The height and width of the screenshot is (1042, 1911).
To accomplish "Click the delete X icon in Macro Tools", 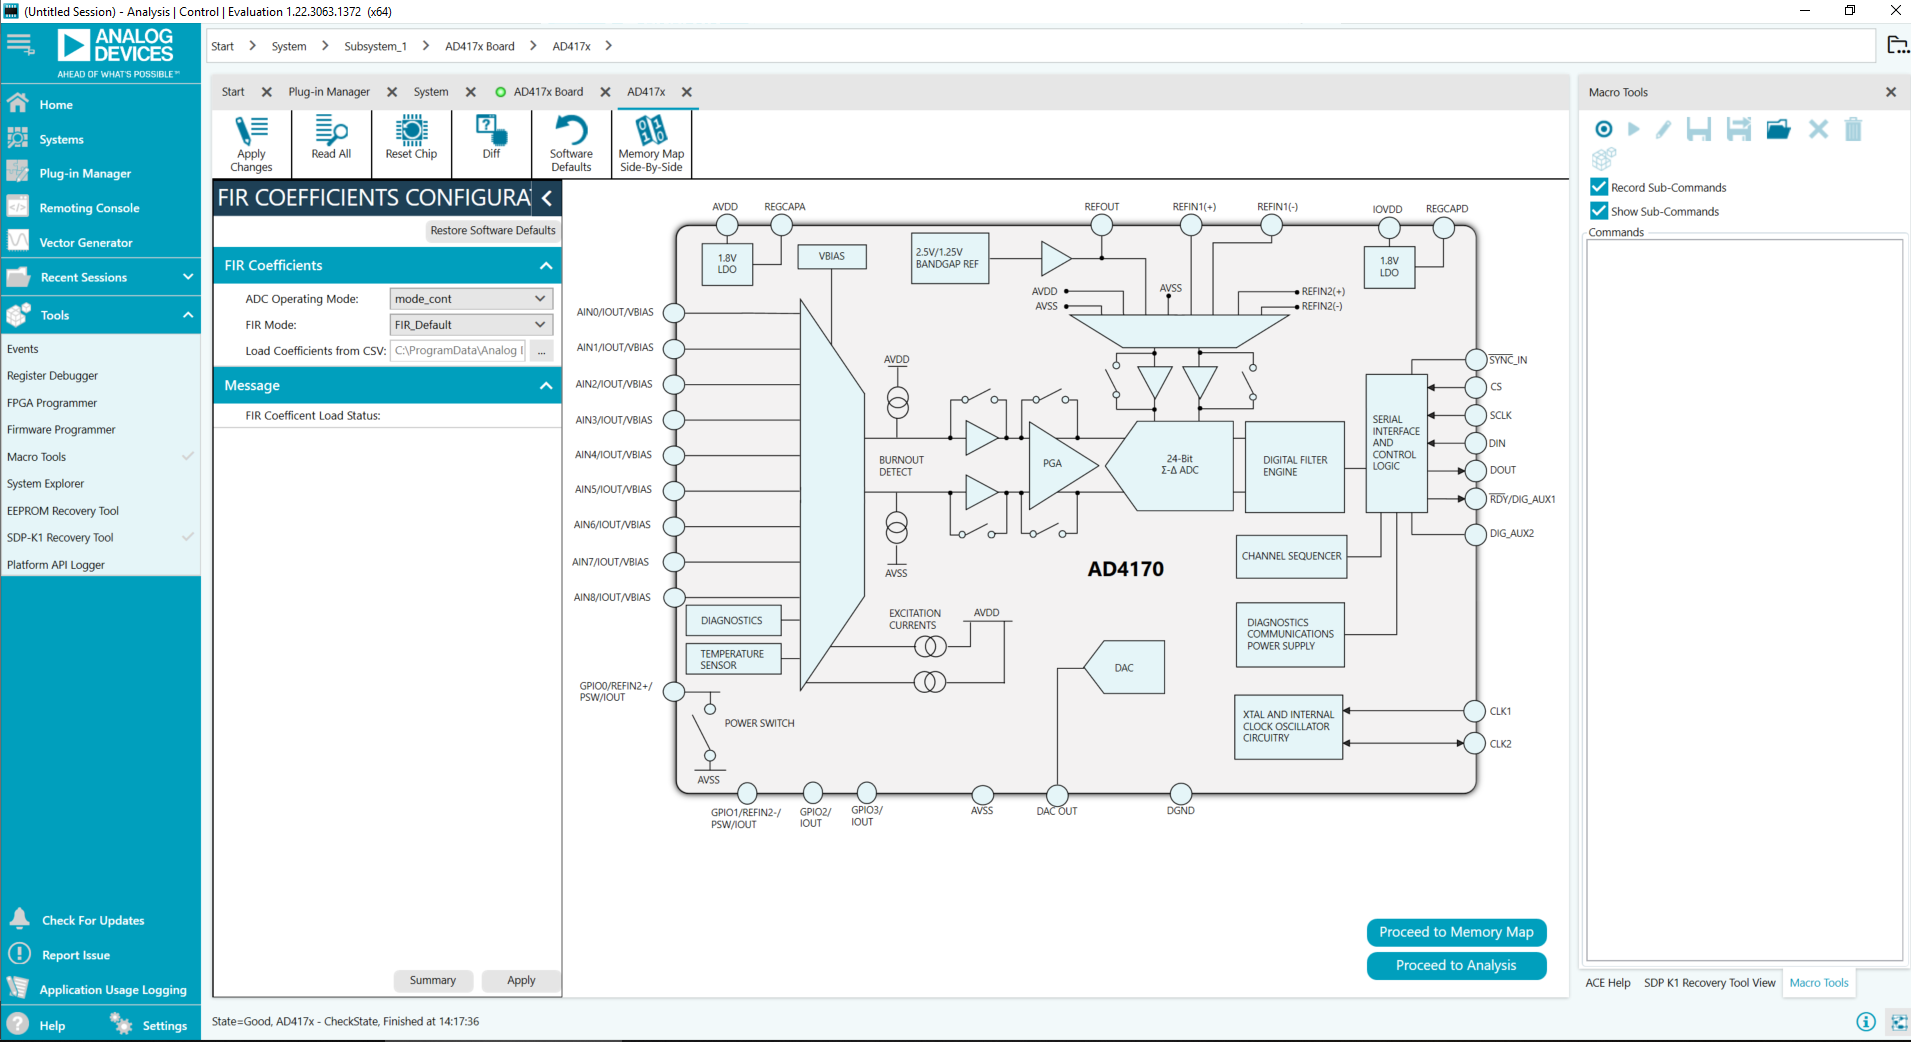I will (1818, 129).
